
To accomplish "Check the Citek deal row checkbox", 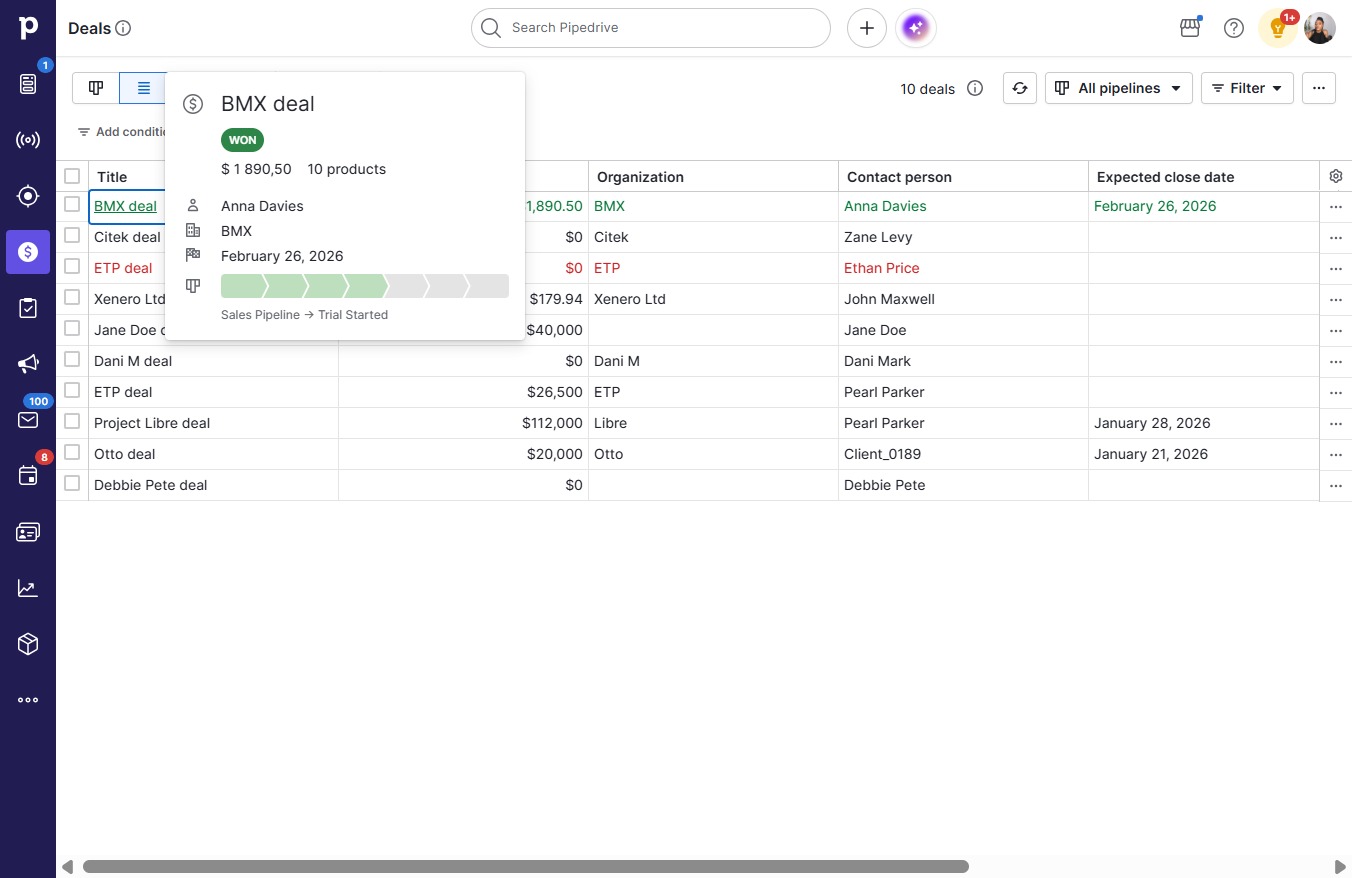I will (72, 235).
